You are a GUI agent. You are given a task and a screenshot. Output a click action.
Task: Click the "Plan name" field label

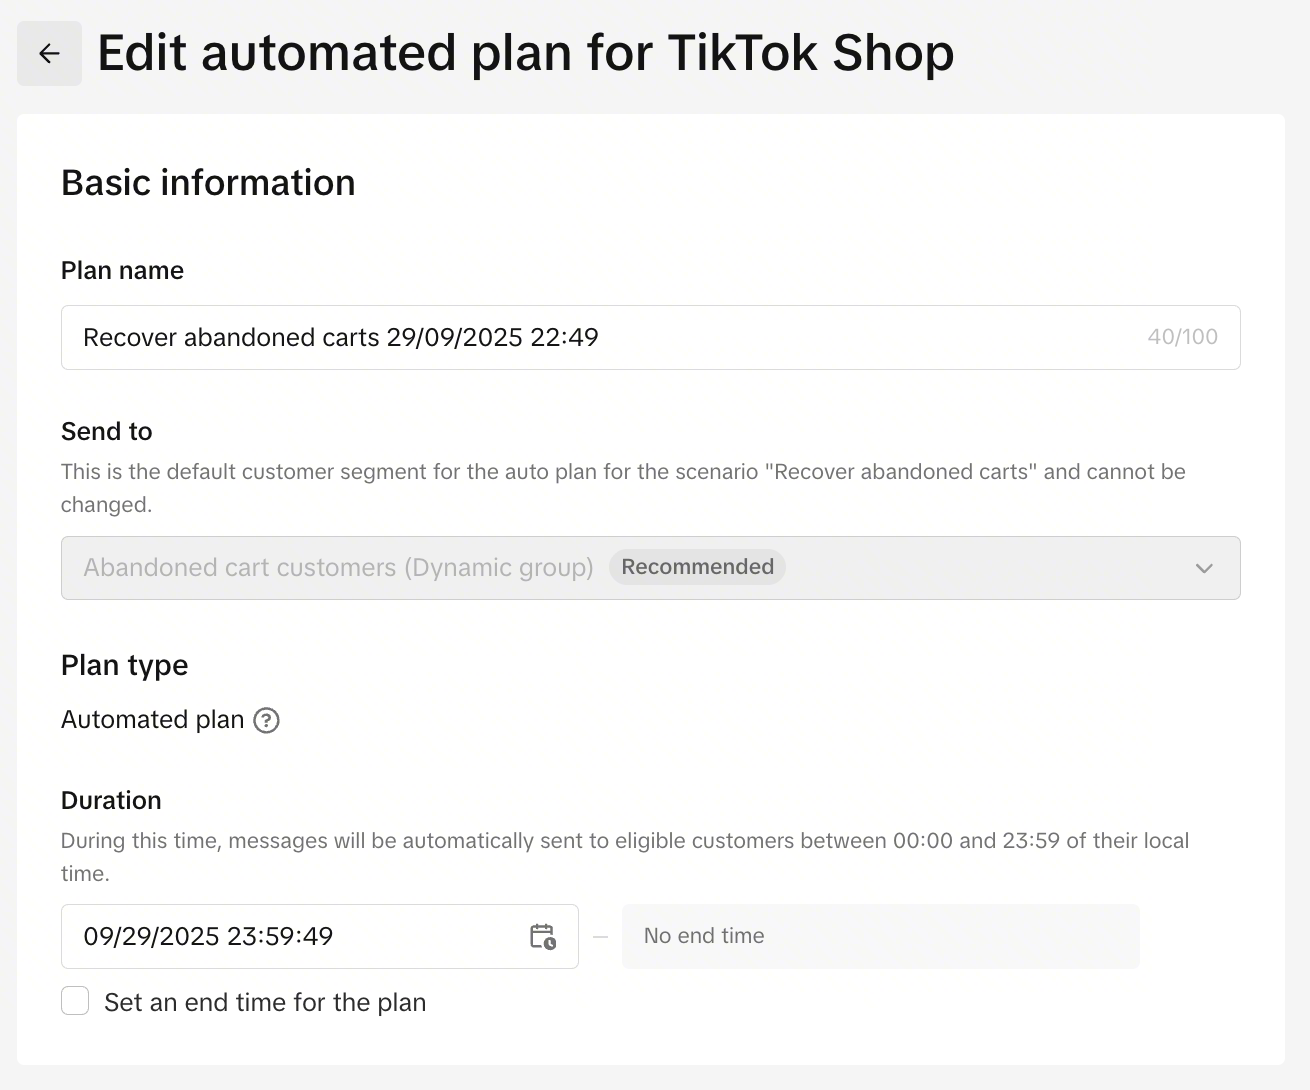pos(122,271)
